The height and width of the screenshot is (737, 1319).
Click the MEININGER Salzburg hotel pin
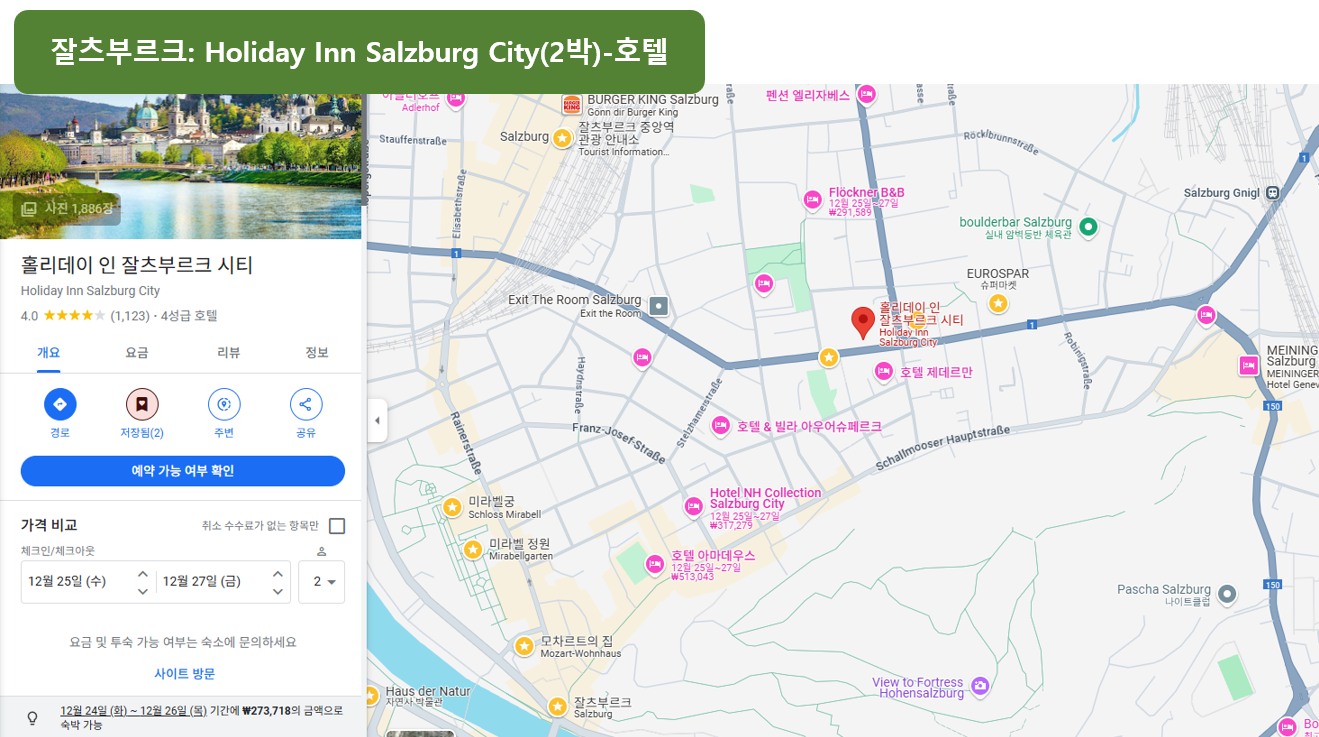pos(1249,365)
